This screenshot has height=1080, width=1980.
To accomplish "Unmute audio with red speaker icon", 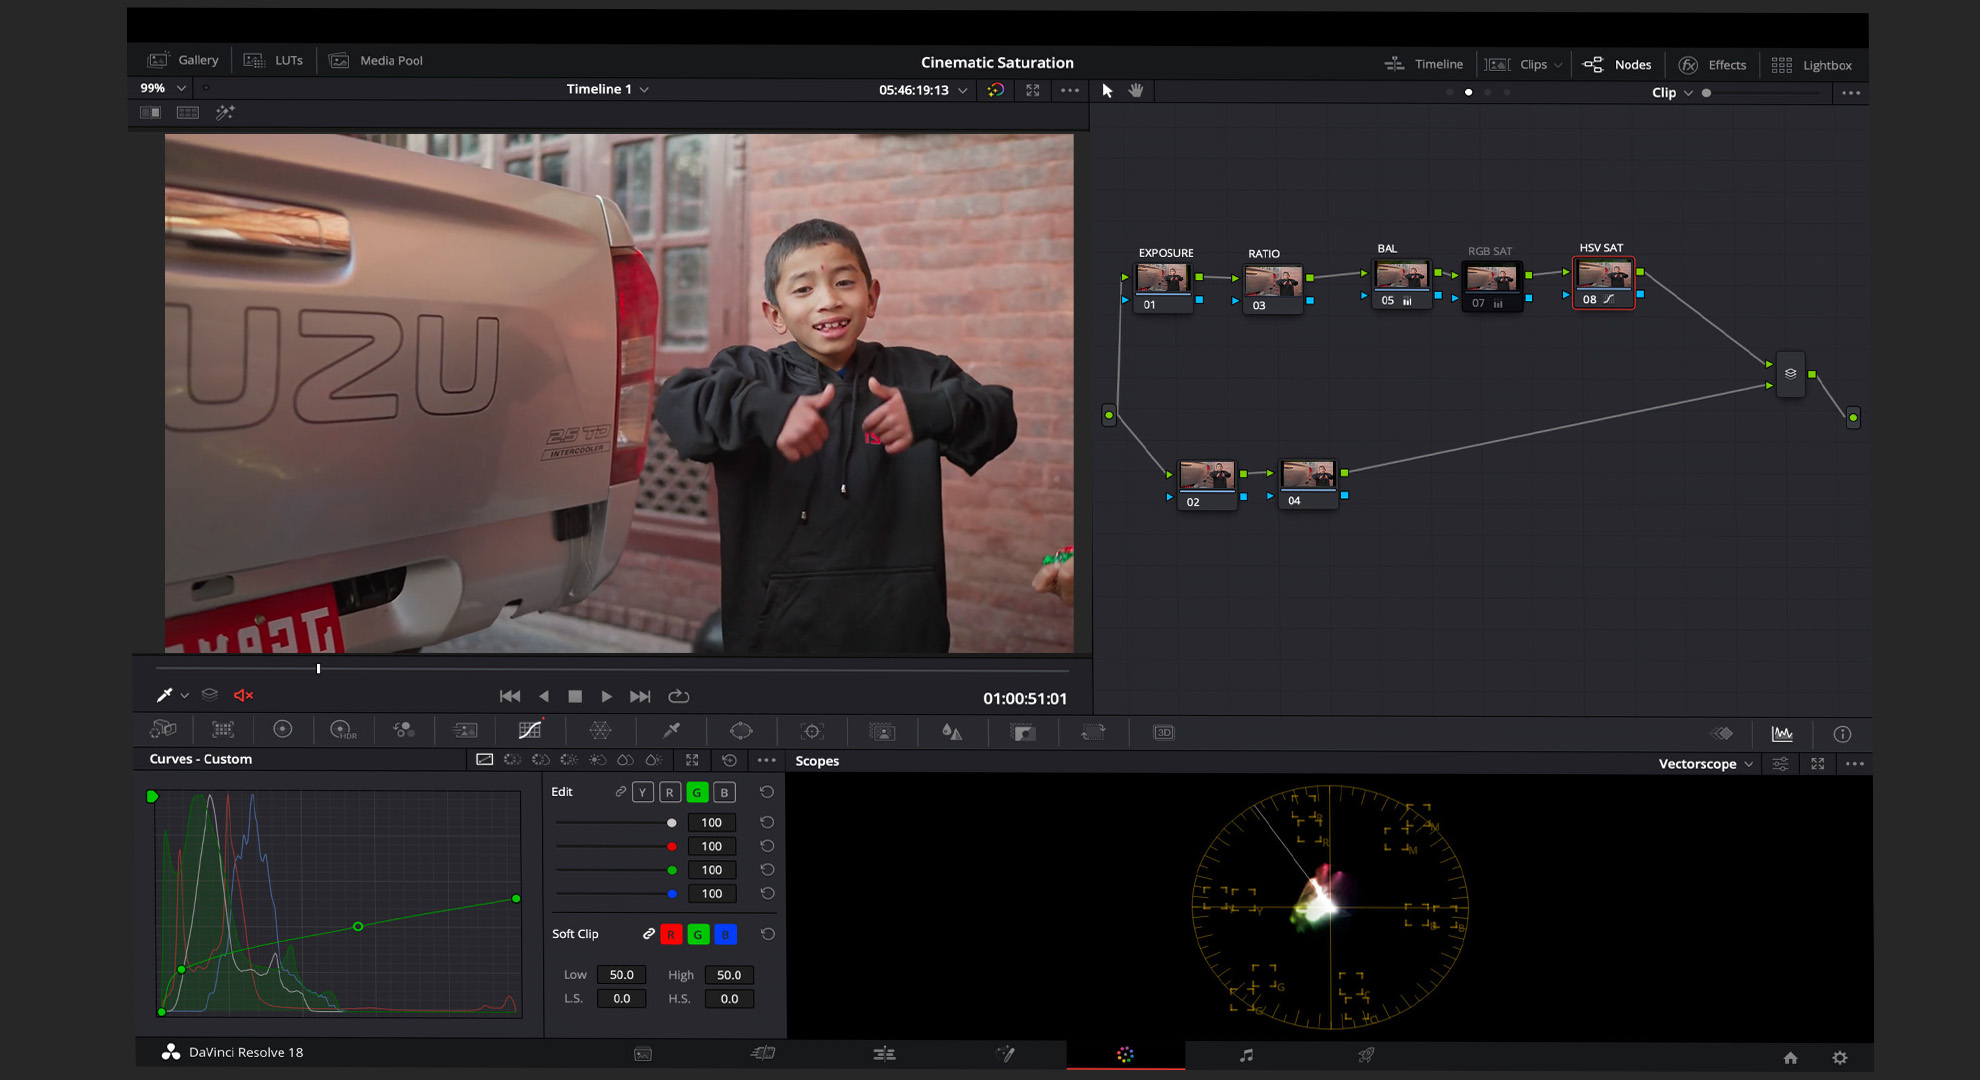I will point(243,695).
